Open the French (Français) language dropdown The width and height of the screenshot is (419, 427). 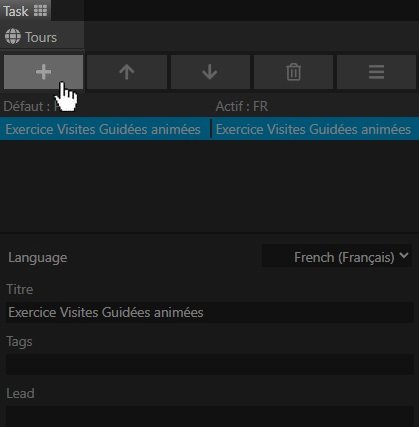[337, 257]
